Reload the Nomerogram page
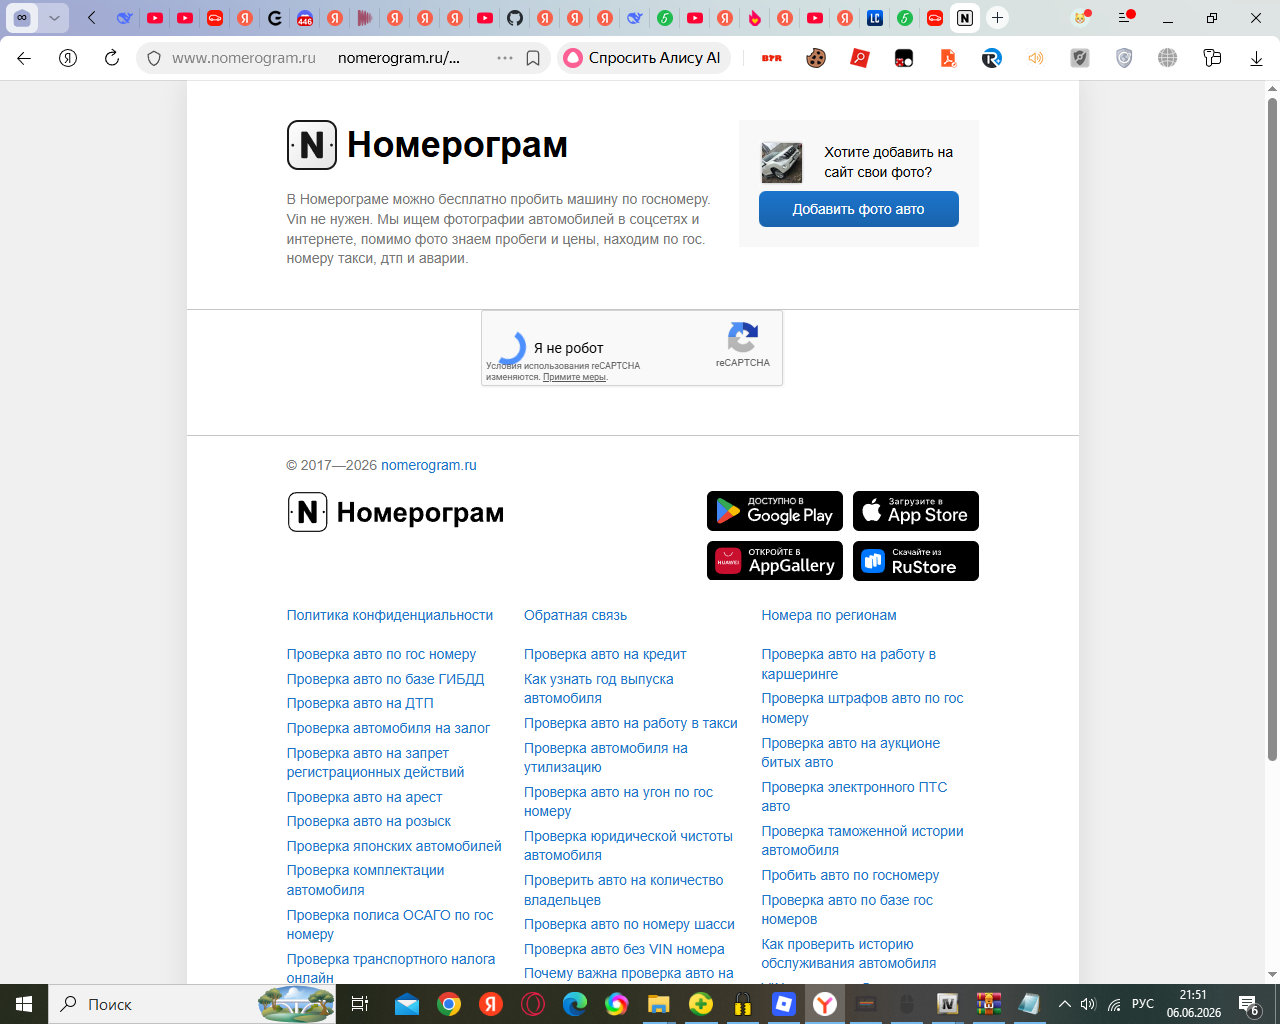 pos(112,58)
